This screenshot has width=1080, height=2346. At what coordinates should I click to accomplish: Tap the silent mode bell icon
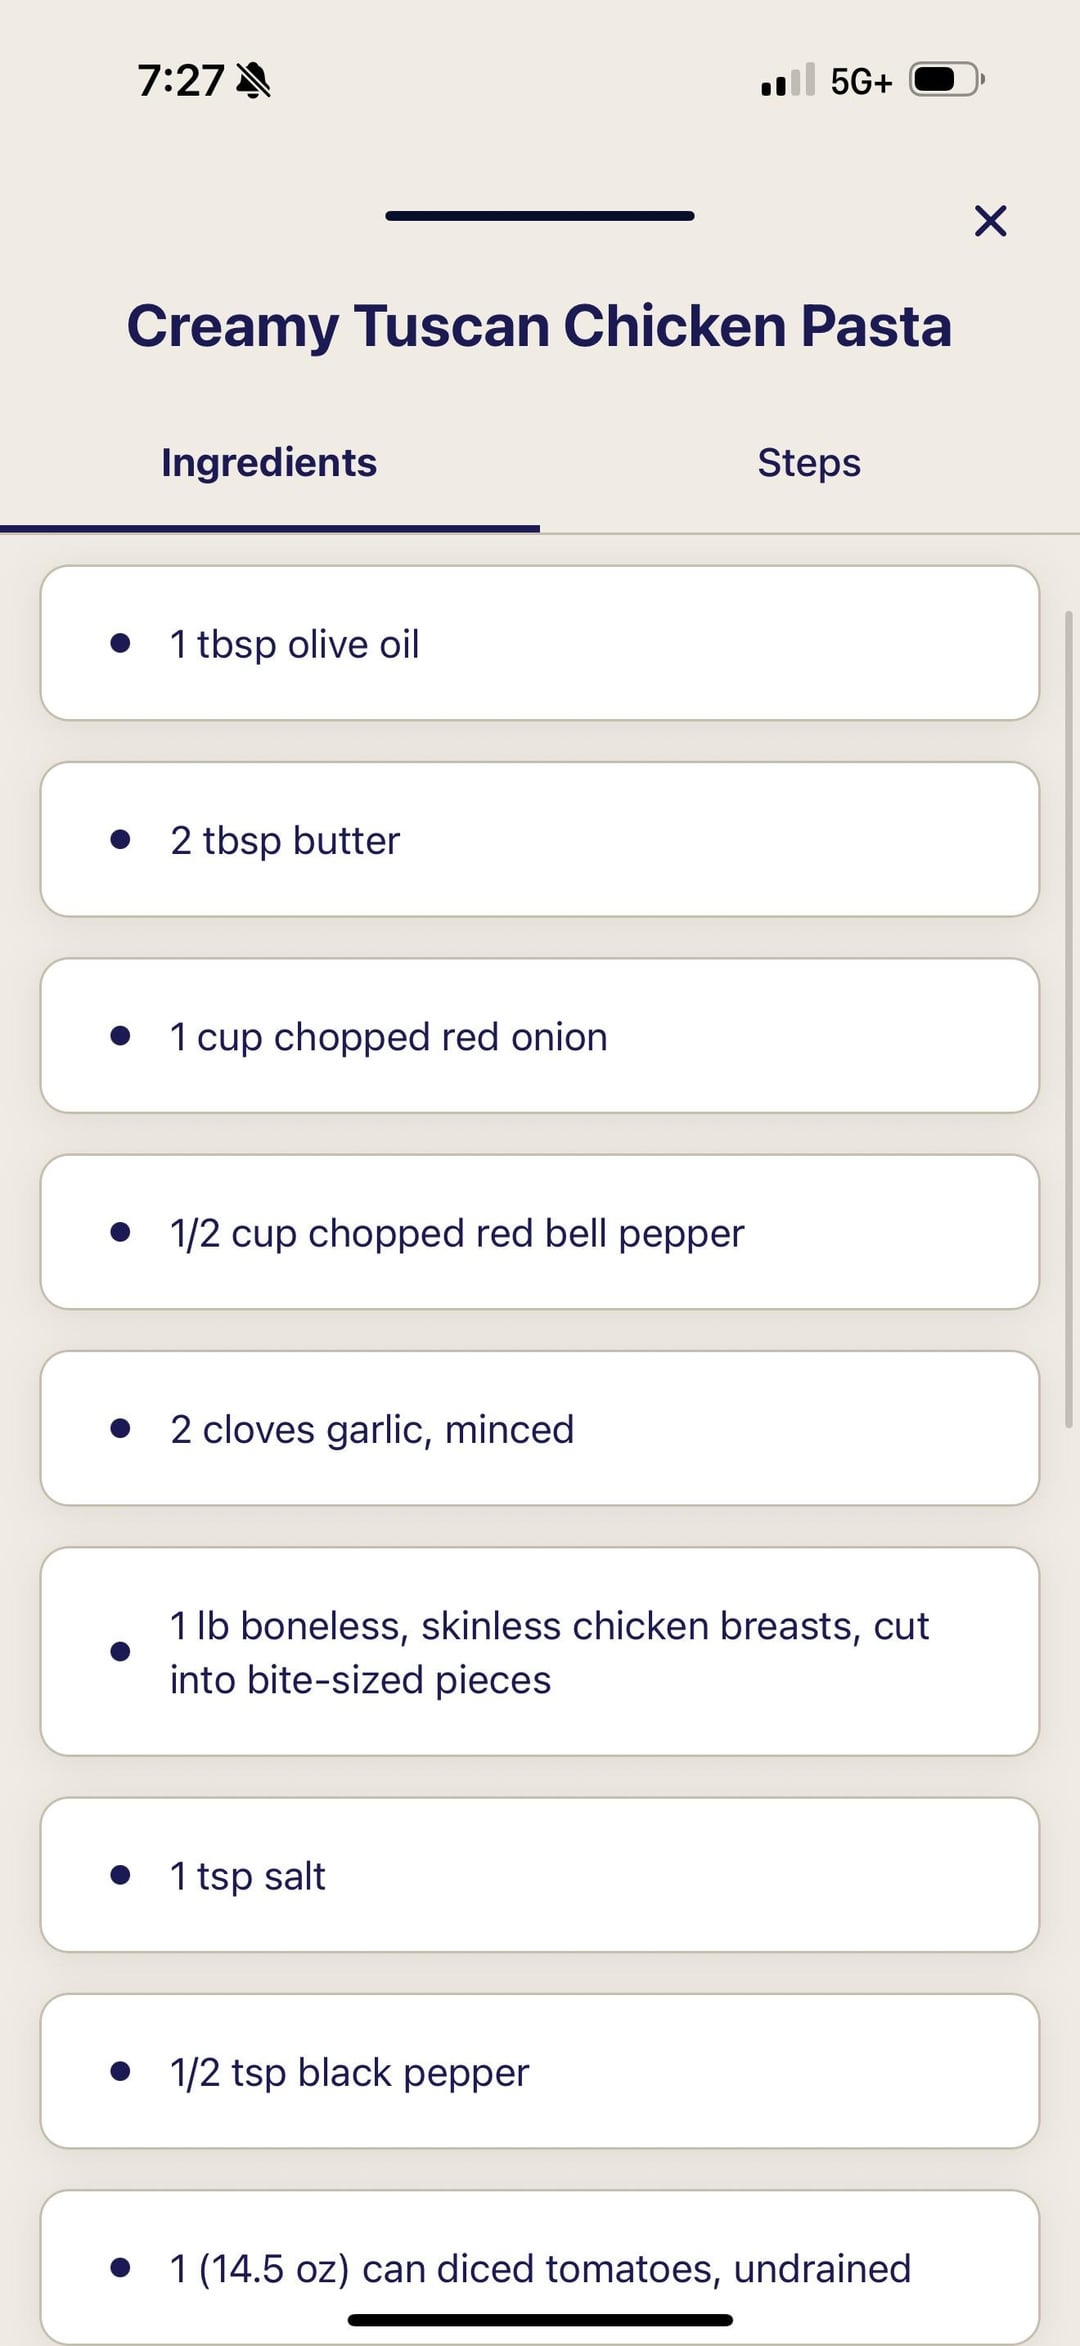tap(253, 80)
